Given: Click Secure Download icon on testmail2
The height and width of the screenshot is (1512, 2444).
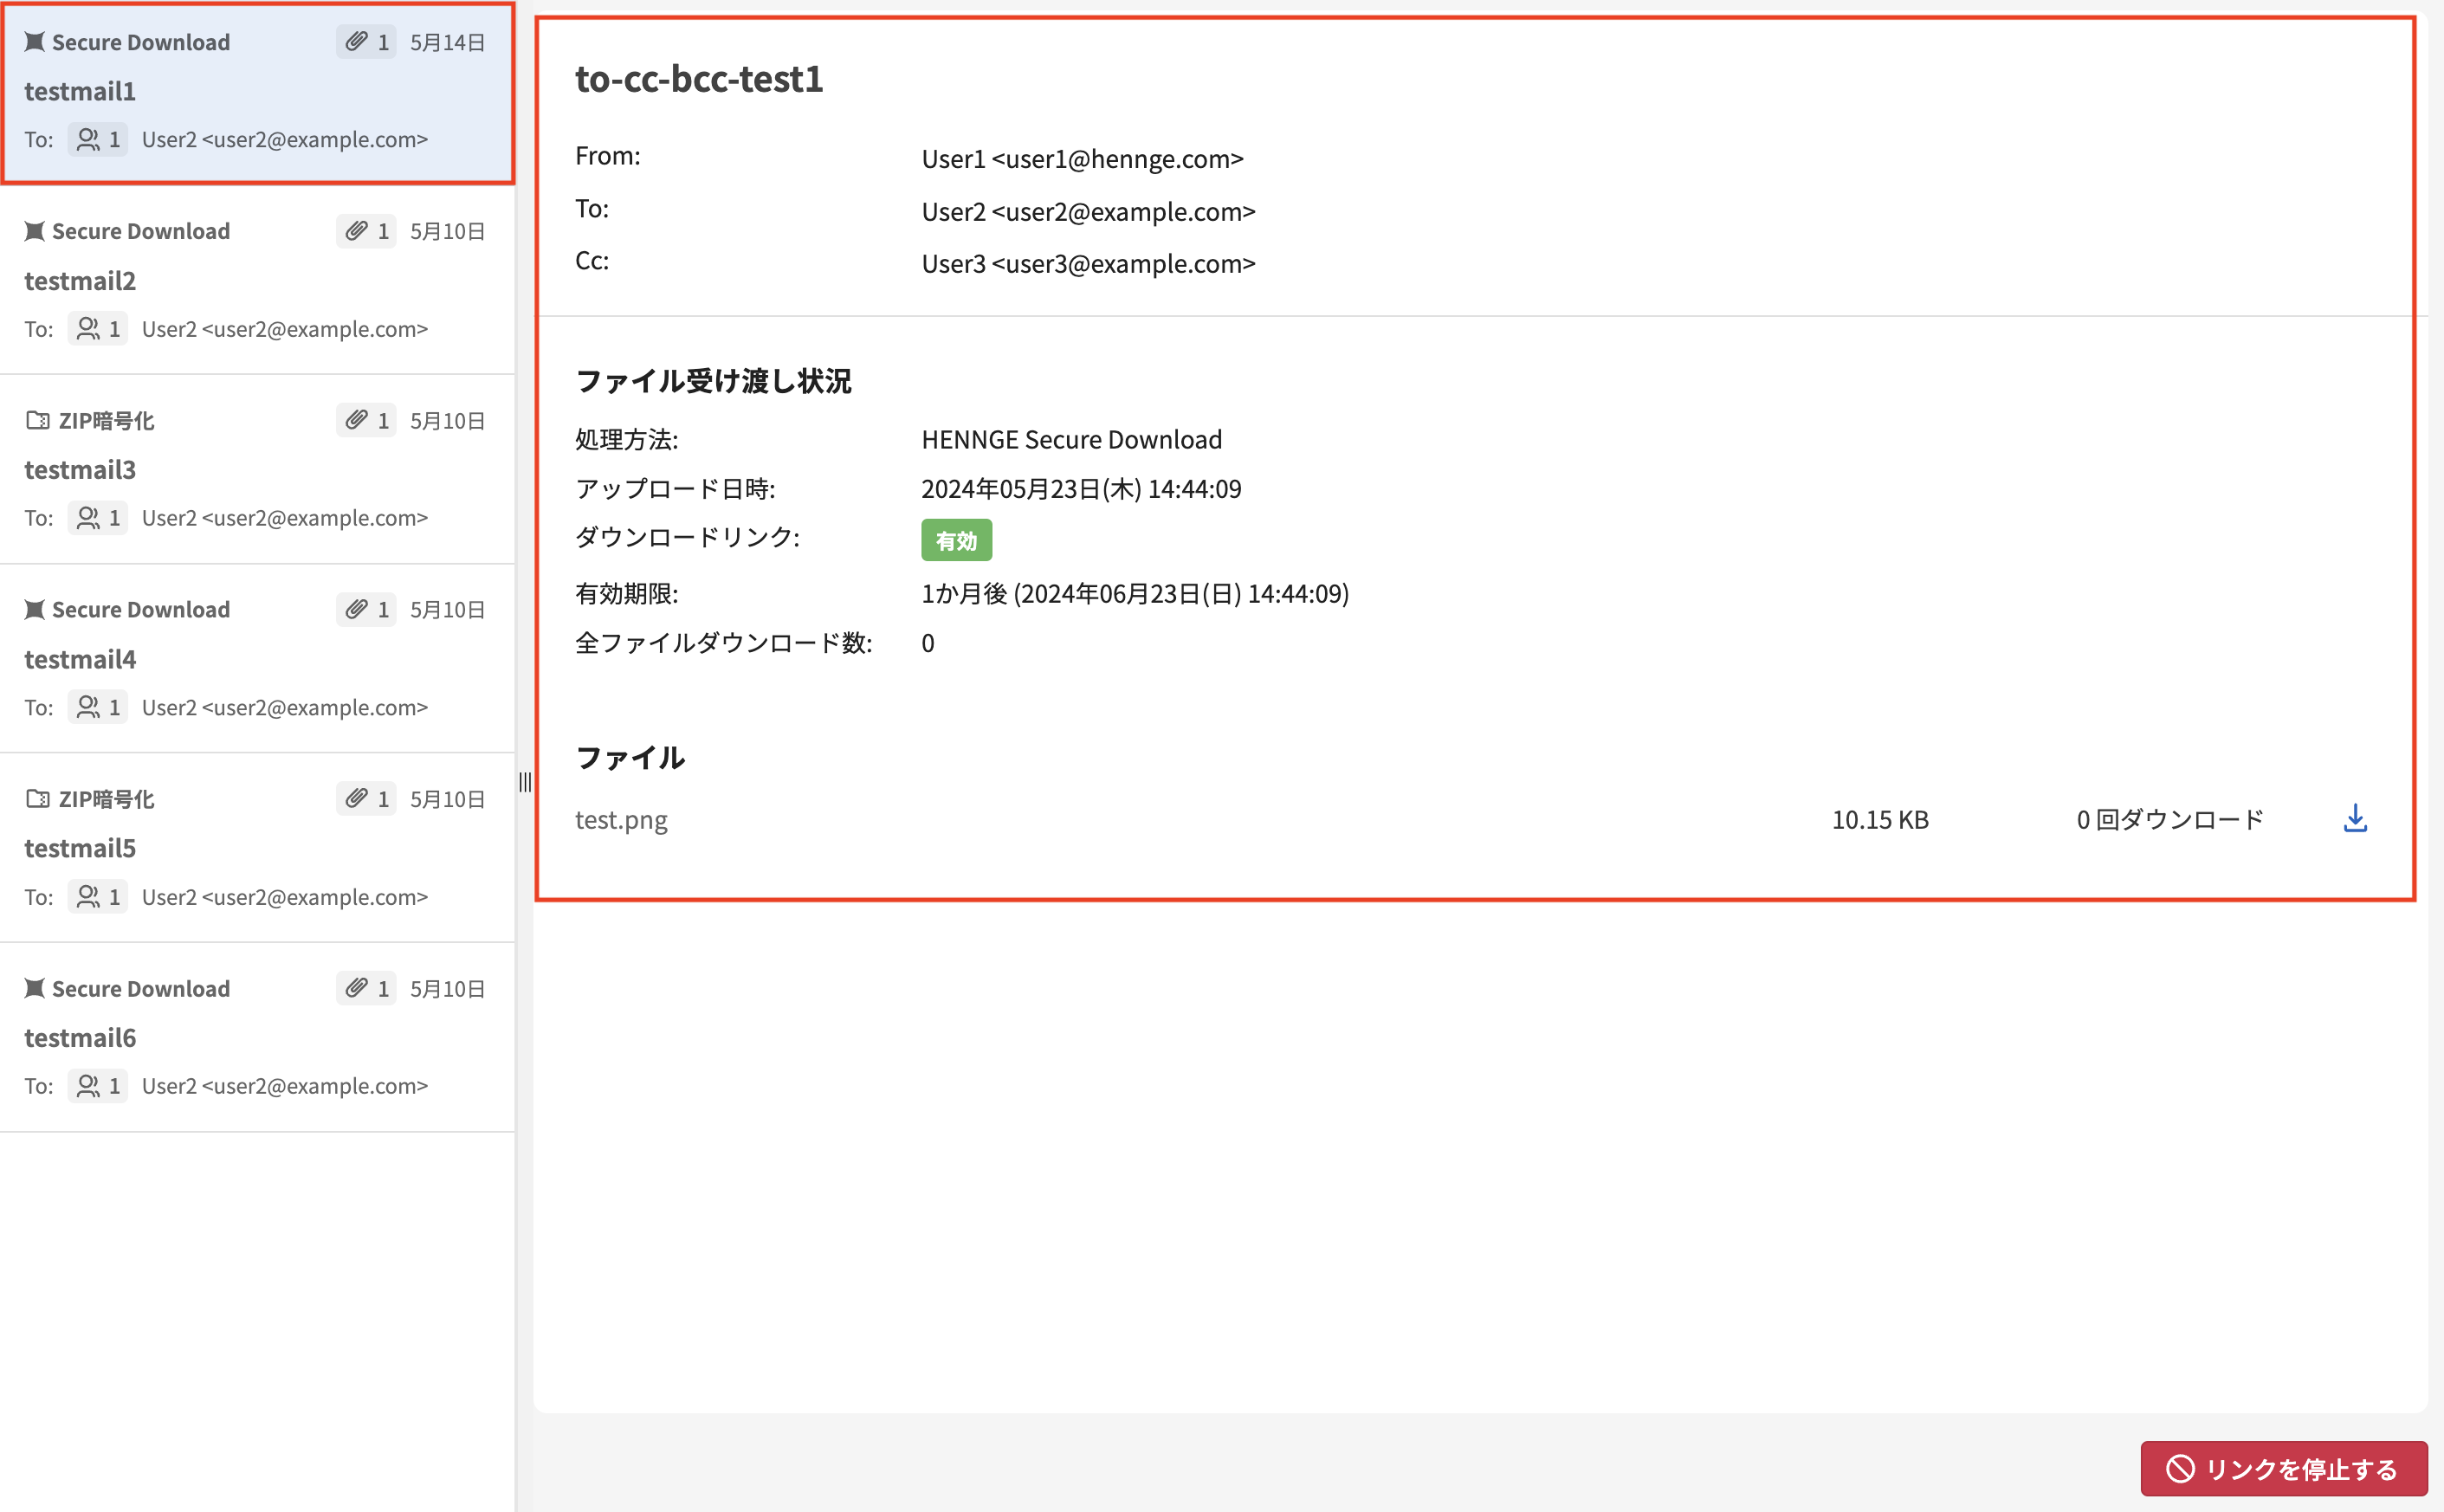Looking at the screenshot, I should (35, 231).
